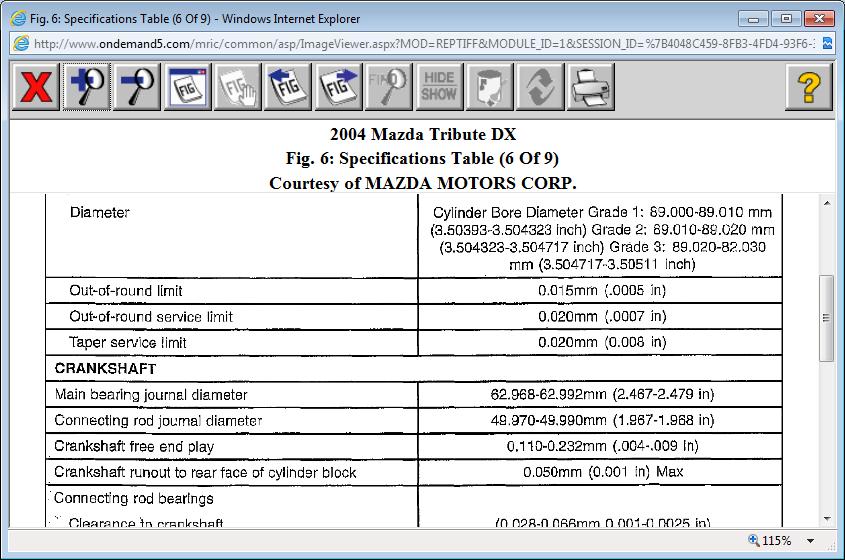The height and width of the screenshot is (560, 845).
Task: Click the value 0.015mm (.0005 in)
Action: tap(602, 291)
